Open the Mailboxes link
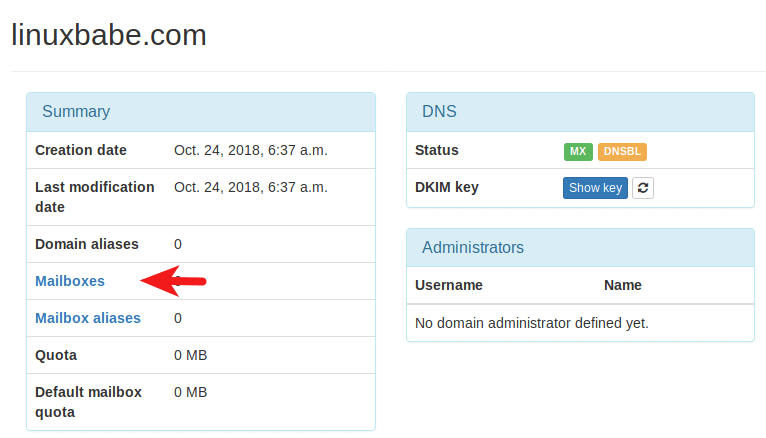This screenshot has width=766, height=438. point(70,281)
